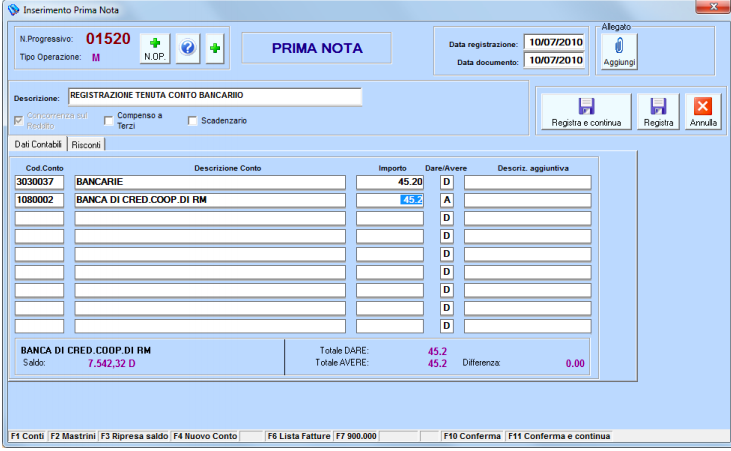Click the Descrizione text field
The height and width of the screenshot is (451, 731).
point(215,96)
